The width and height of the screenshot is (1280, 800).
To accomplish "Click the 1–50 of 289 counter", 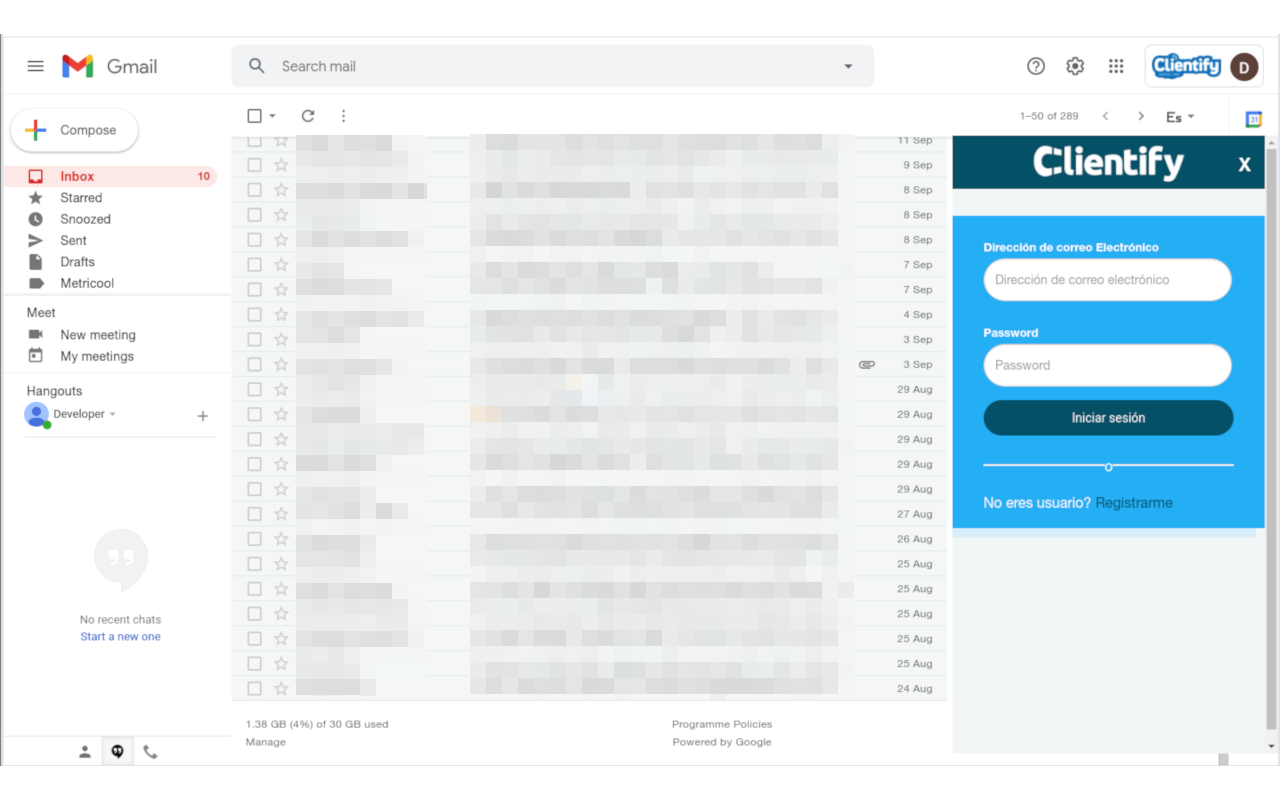I will [1049, 116].
